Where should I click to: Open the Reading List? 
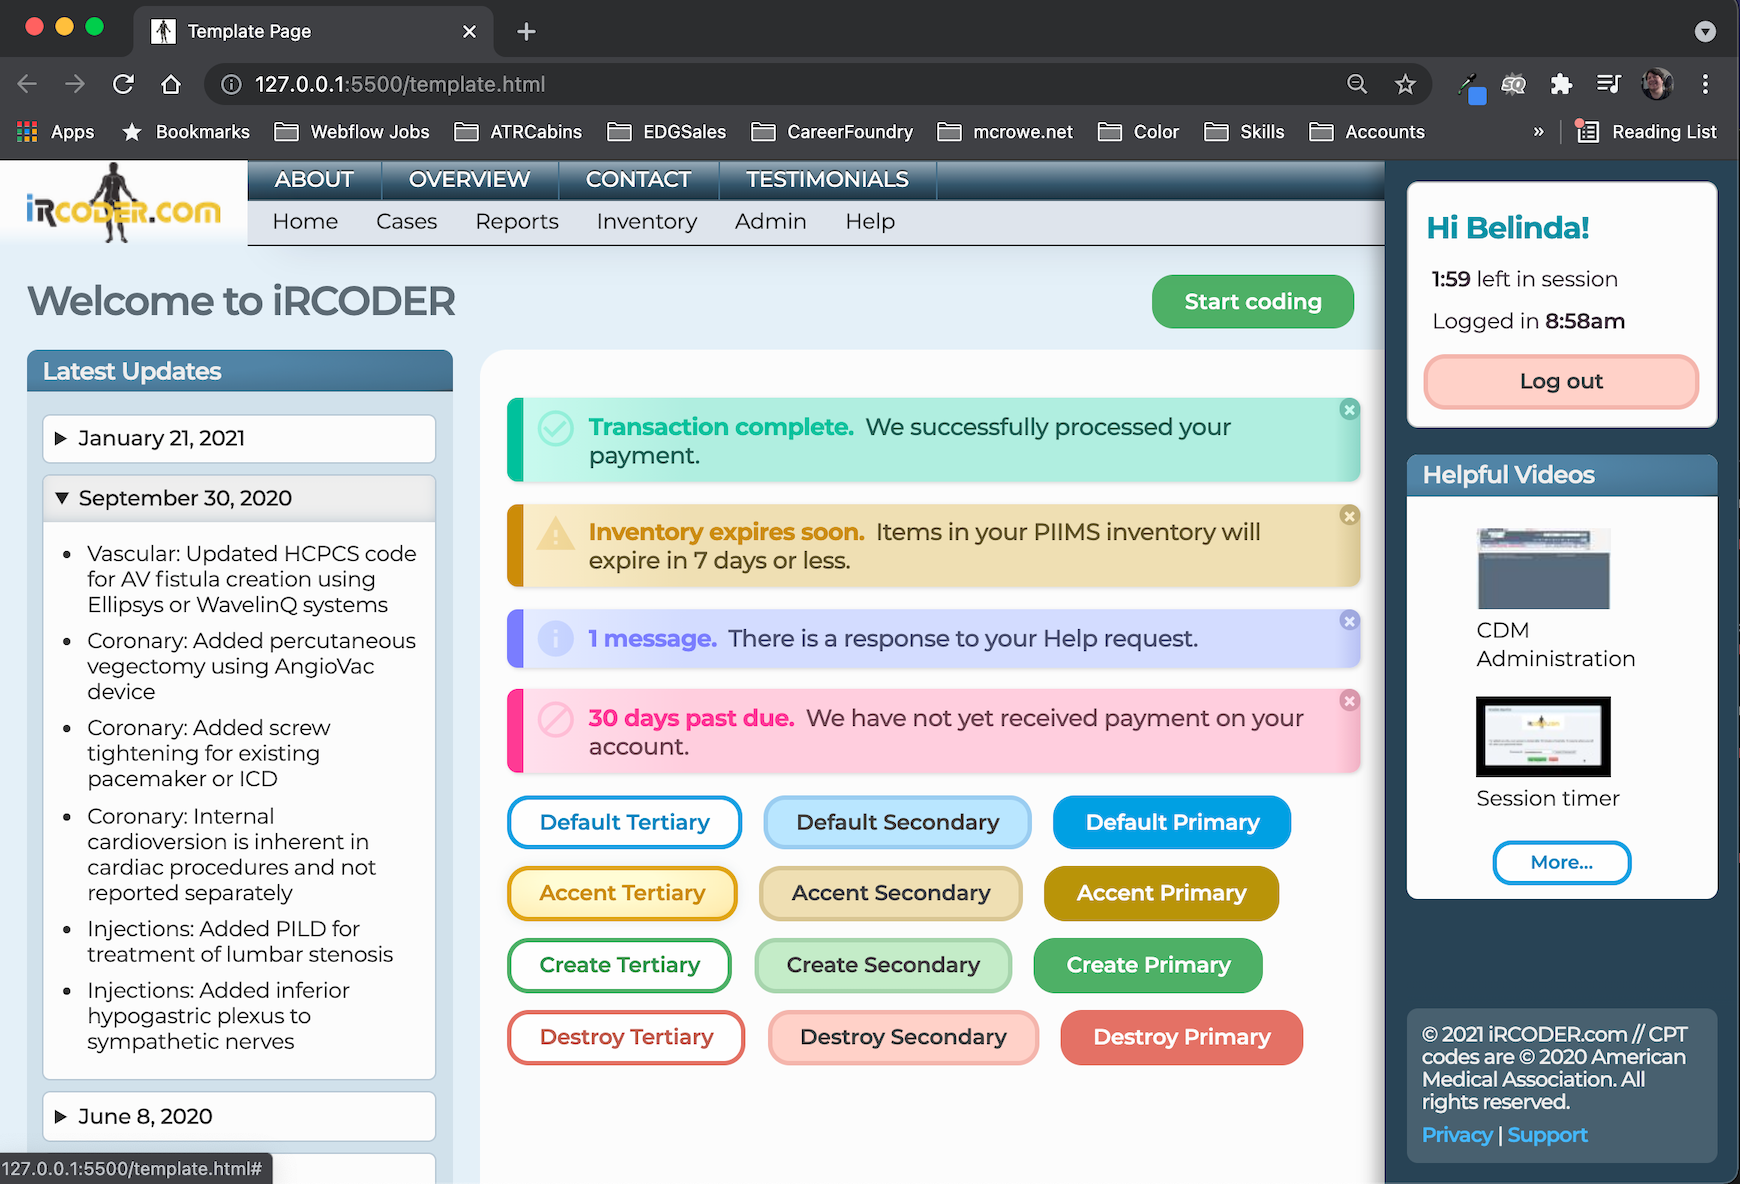pyautogui.click(x=1647, y=132)
